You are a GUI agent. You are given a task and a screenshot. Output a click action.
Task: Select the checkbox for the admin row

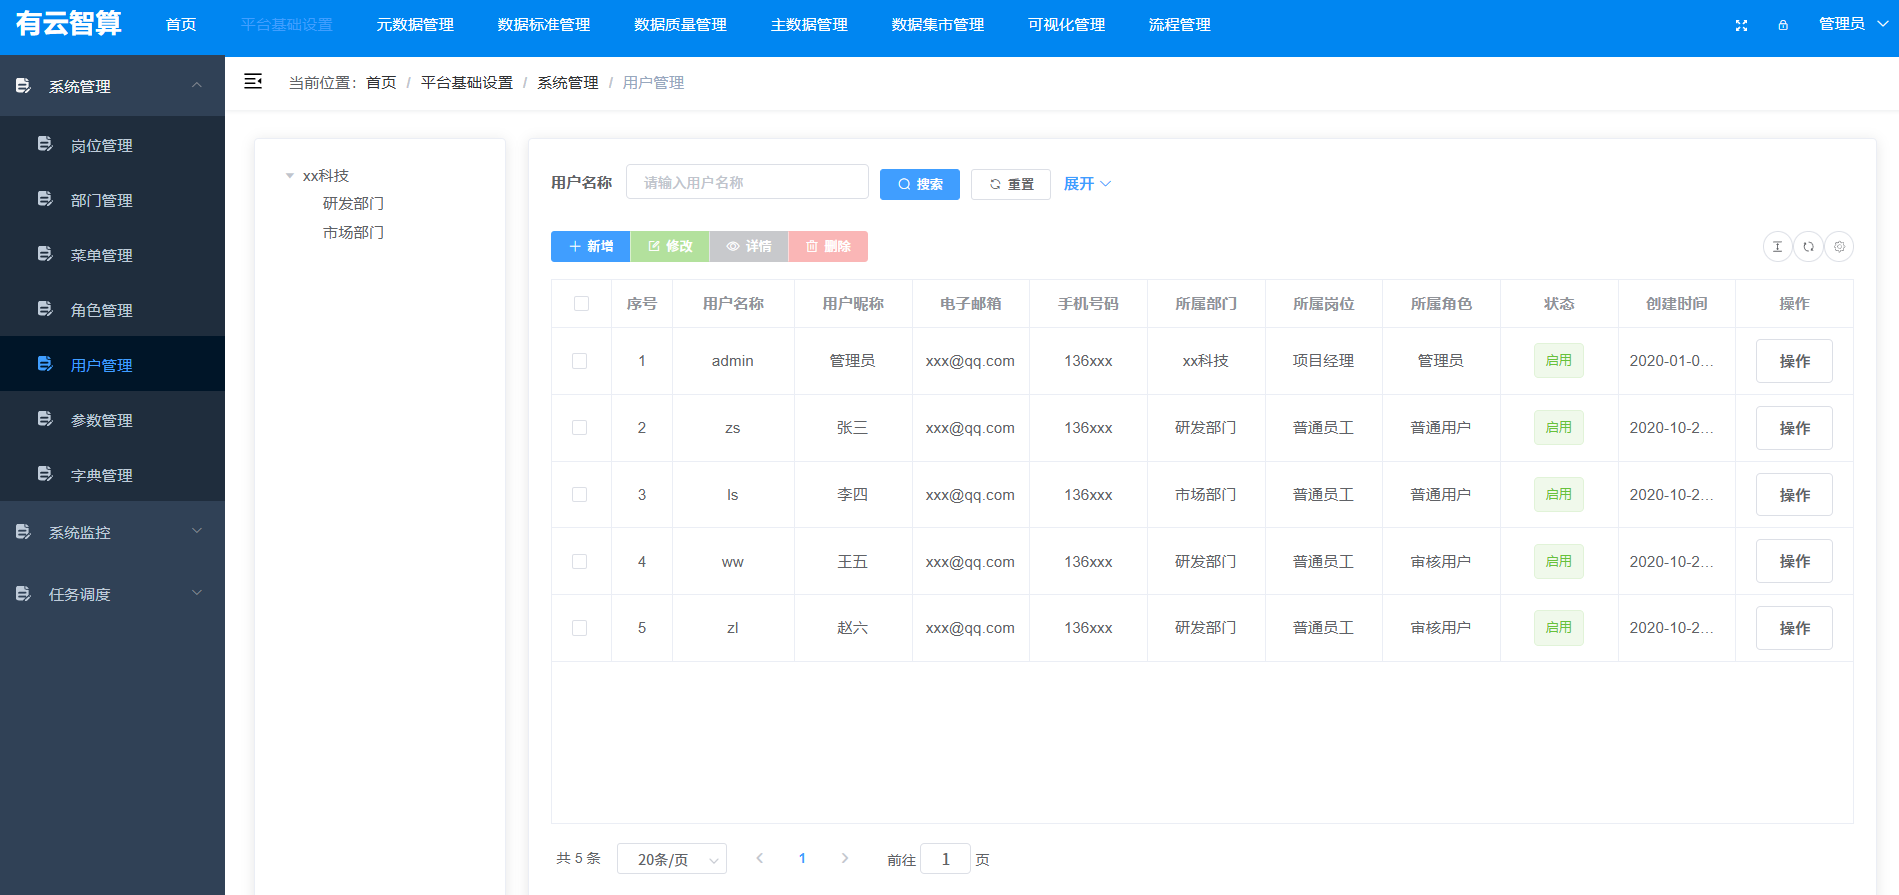(580, 361)
